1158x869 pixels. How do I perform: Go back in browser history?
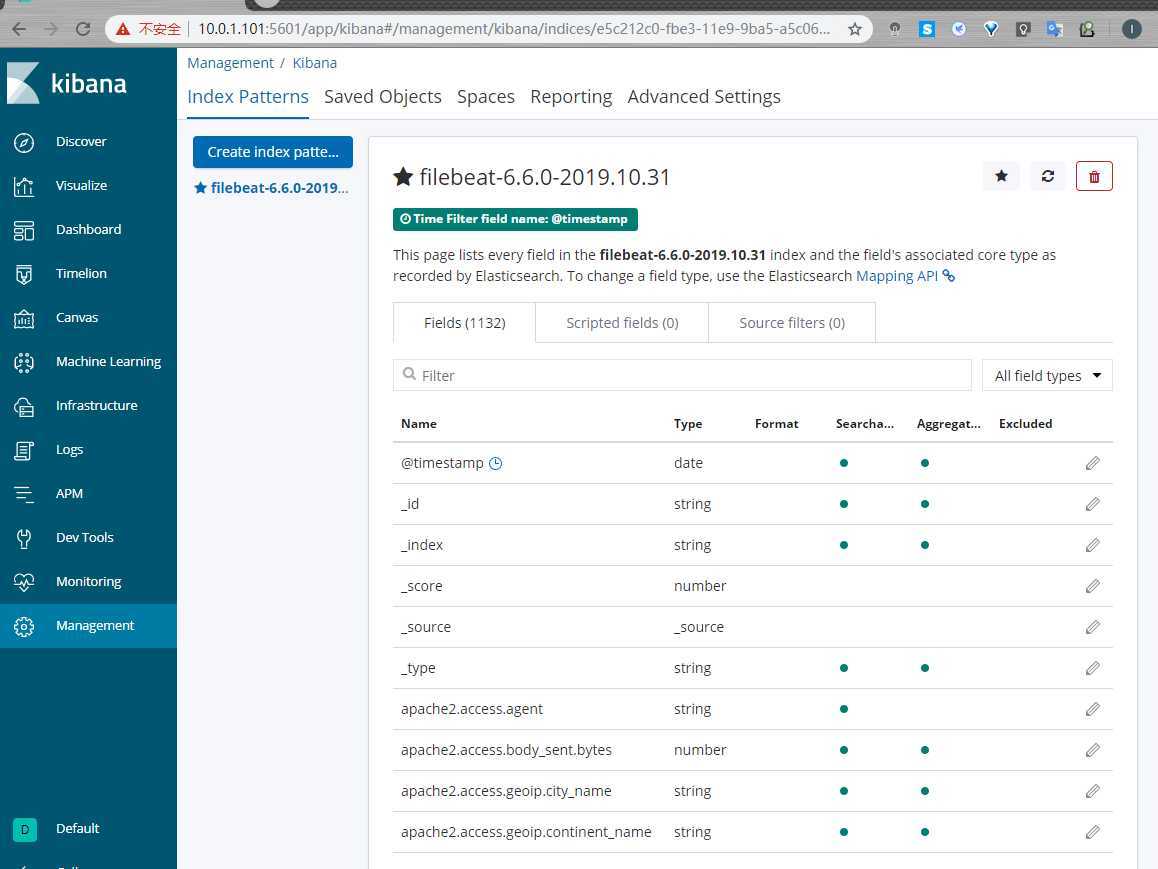19,29
